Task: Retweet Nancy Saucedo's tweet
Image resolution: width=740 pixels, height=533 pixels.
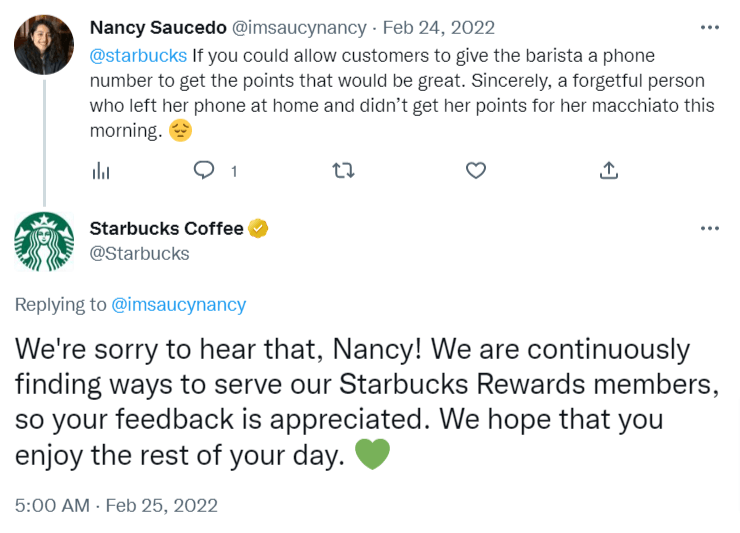Action: pos(342,171)
